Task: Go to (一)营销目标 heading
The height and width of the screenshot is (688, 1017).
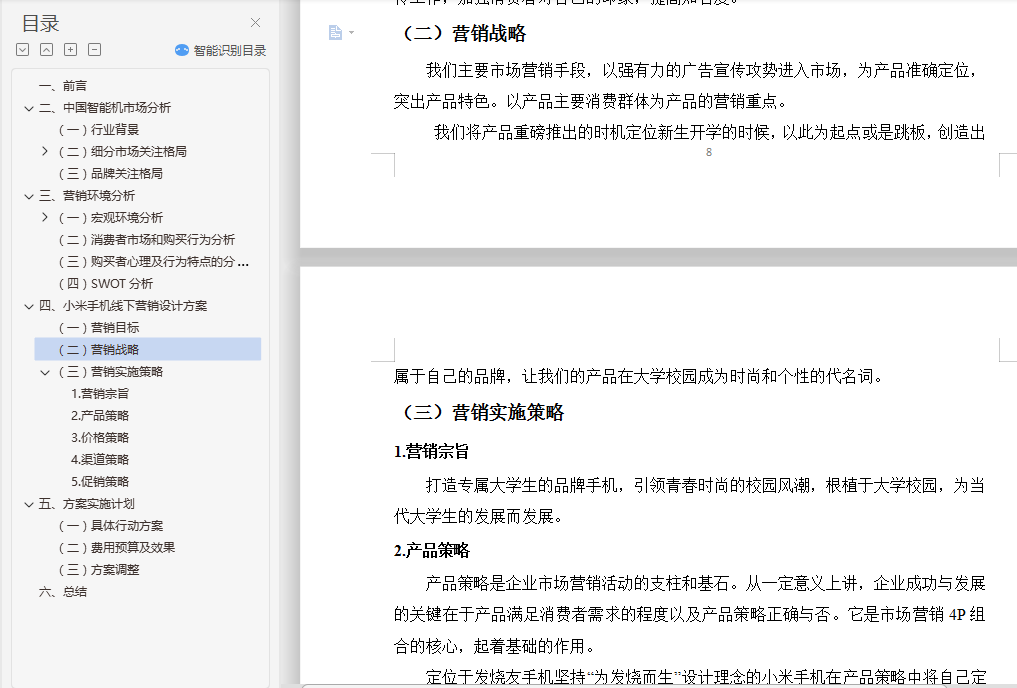Action: point(99,328)
